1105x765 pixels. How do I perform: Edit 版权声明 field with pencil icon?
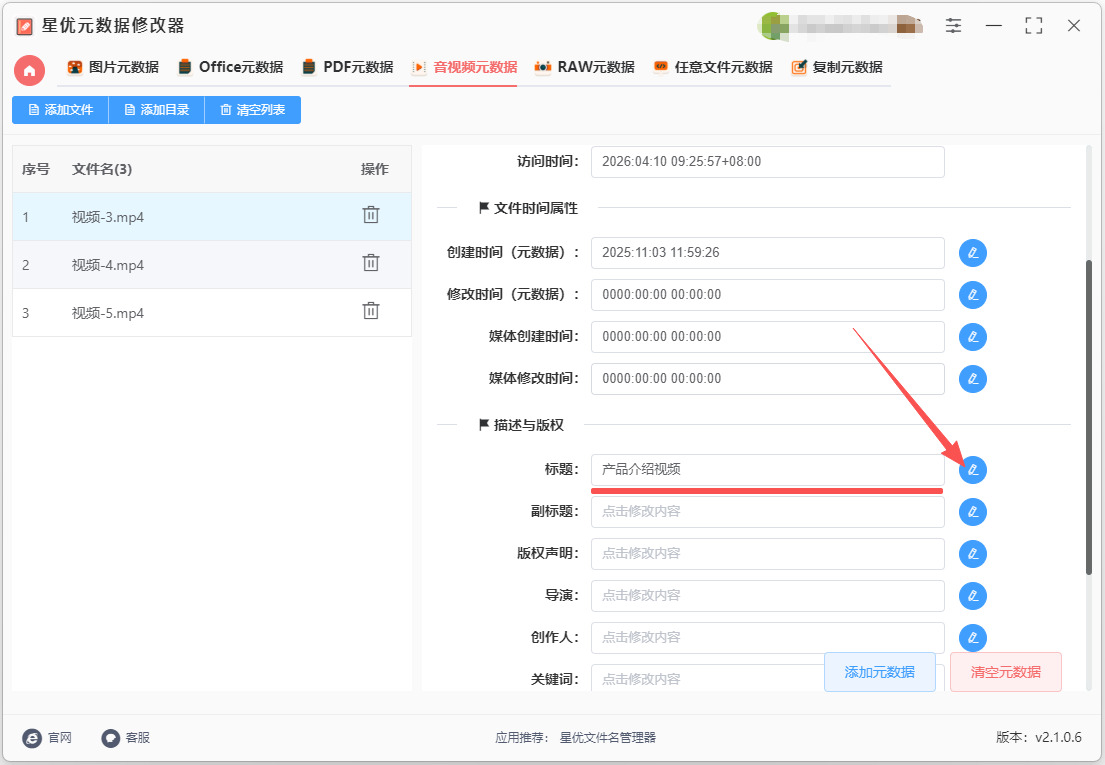[973, 554]
